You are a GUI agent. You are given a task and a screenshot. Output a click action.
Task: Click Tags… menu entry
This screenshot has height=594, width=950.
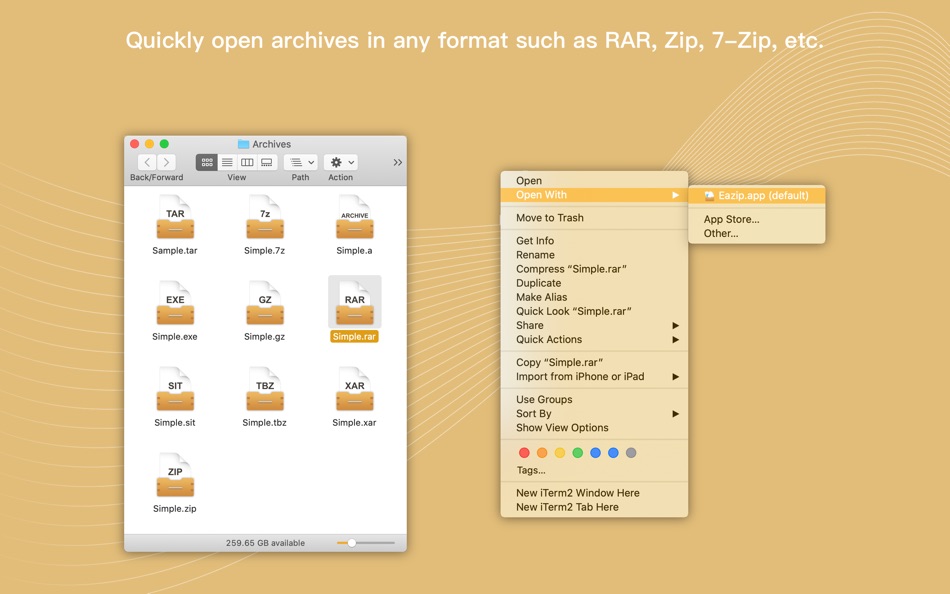click(594, 470)
